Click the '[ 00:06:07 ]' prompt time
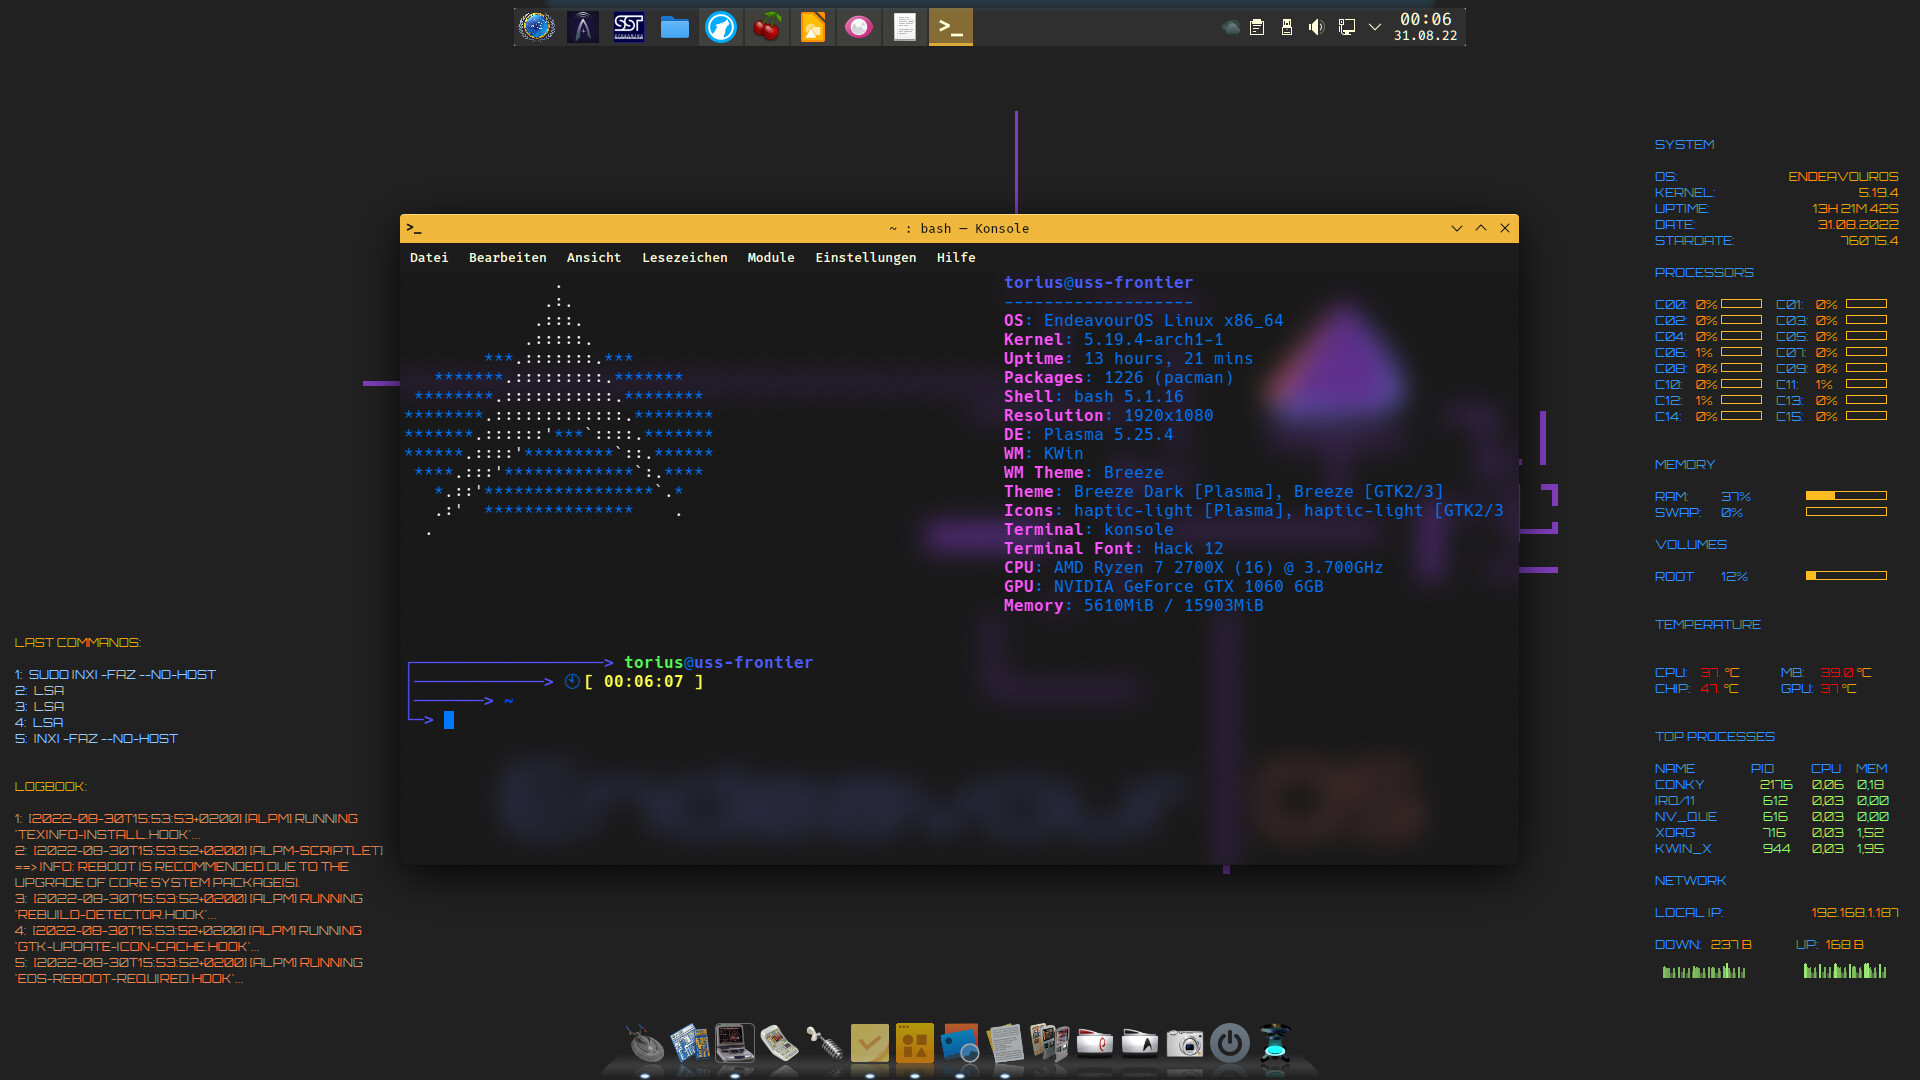Image resolution: width=1920 pixels, height=1080 pixels. point(644,682)
